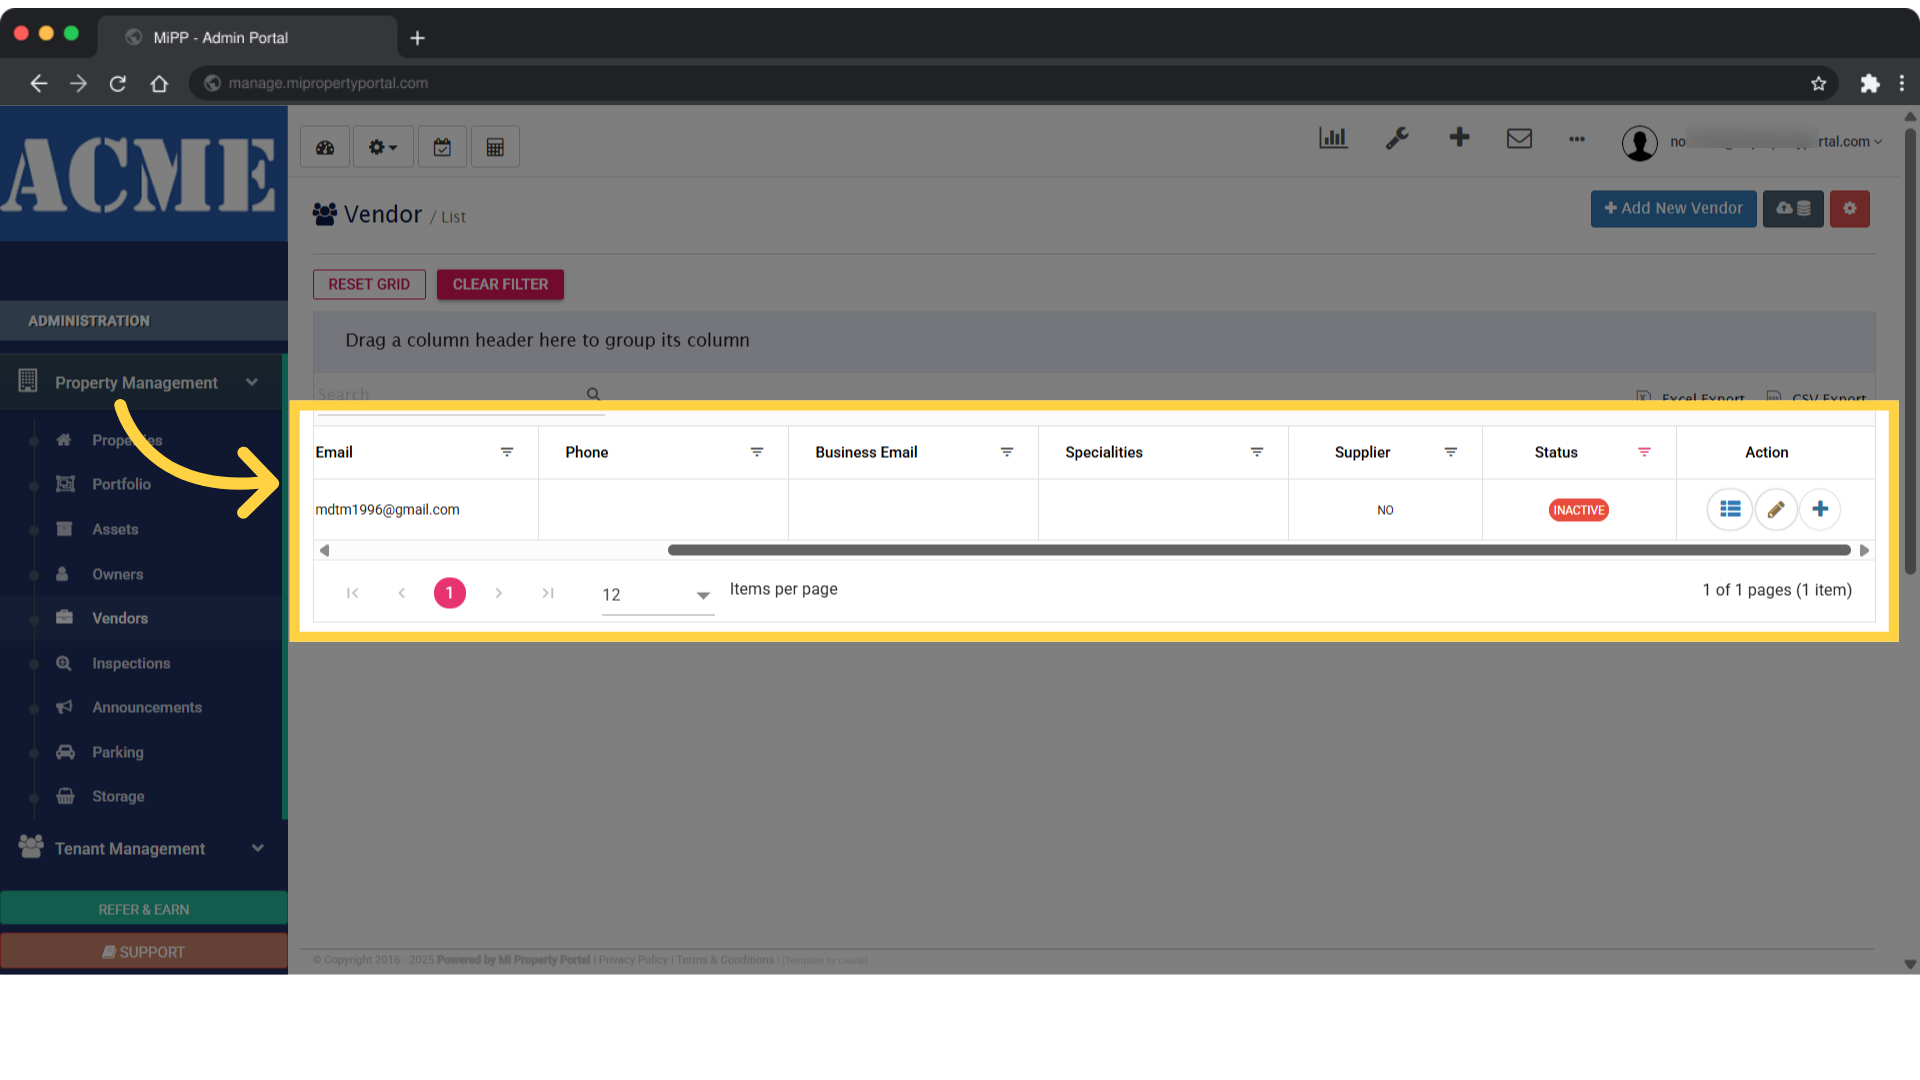Open Inspections from the sidebar menu
Image resolution: width=1920 pixels, height=1080 pixels.
131,663
